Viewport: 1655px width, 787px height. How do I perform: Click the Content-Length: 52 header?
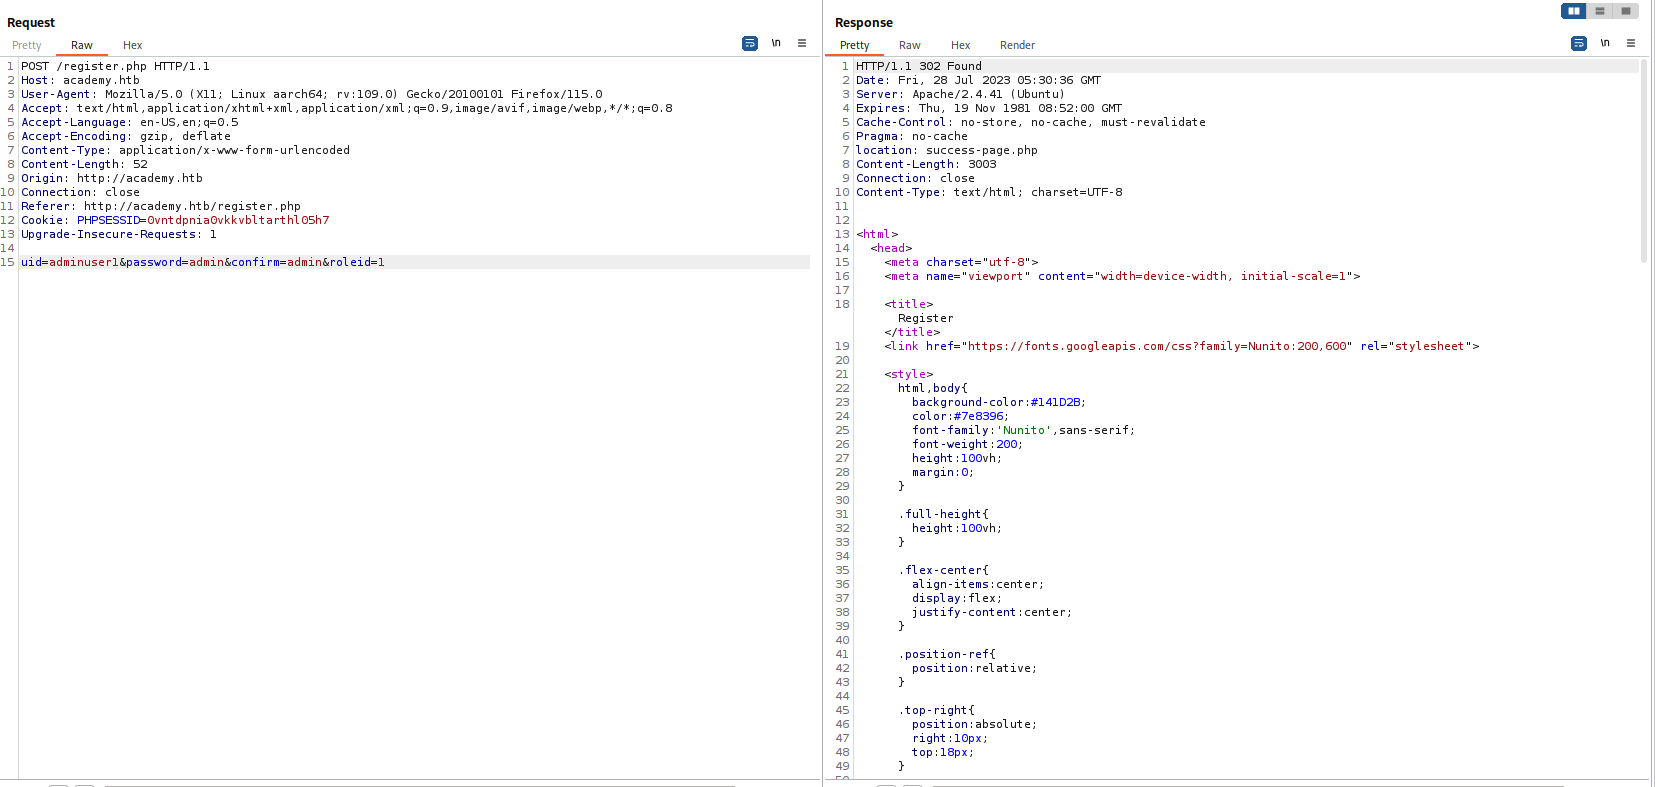(x=84, y=164)
